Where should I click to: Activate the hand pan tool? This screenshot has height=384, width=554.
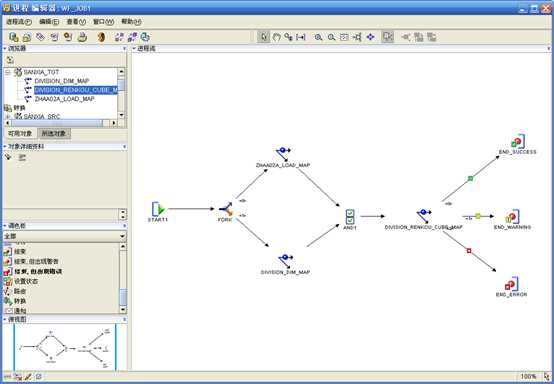(x=276, y=37)
